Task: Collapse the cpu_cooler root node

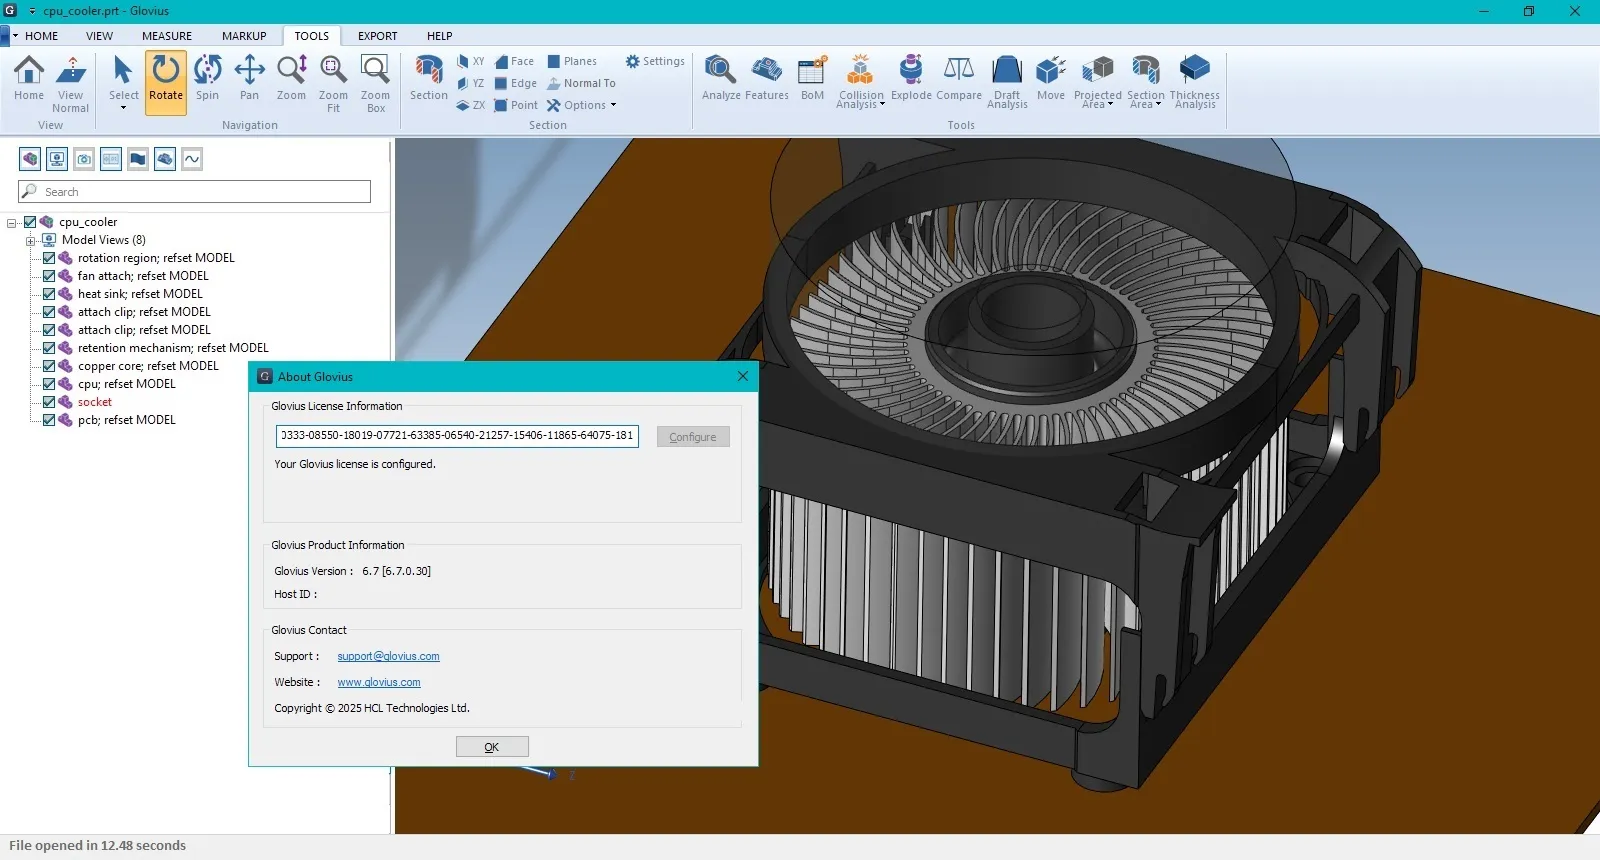Action: tap(12, 223)
